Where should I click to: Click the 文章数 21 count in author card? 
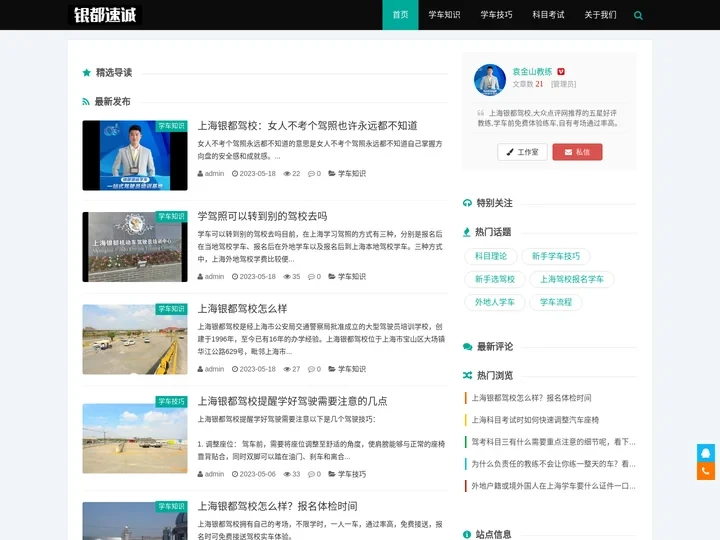528,84
